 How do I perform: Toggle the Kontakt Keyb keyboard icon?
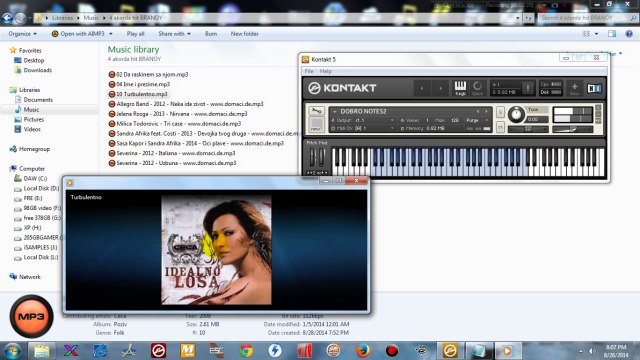point(460,88)
